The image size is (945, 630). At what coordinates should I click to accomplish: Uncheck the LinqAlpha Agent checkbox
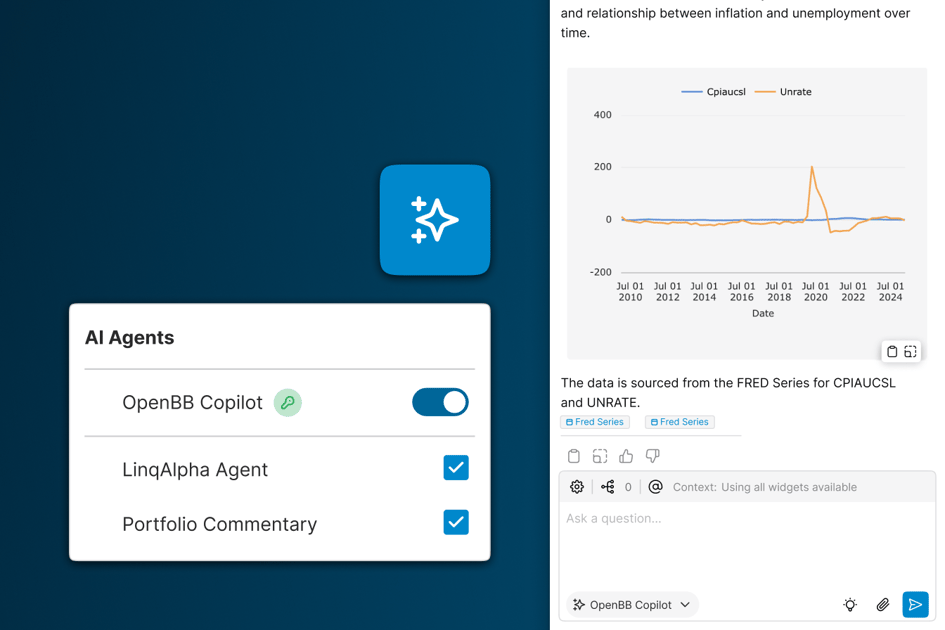pos(456,468)
